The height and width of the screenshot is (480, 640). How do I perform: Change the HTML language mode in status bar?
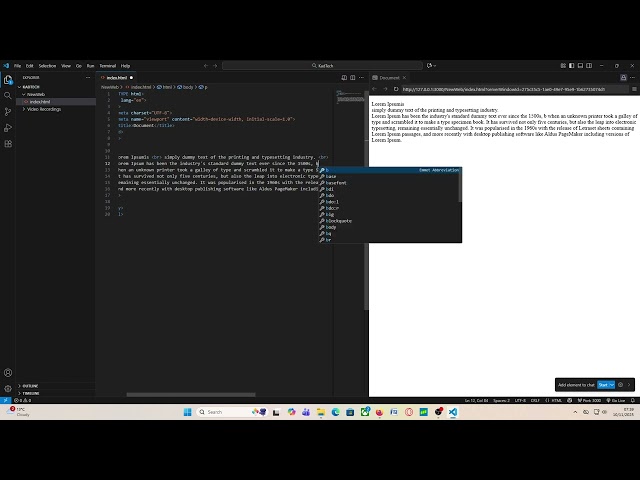557,400
